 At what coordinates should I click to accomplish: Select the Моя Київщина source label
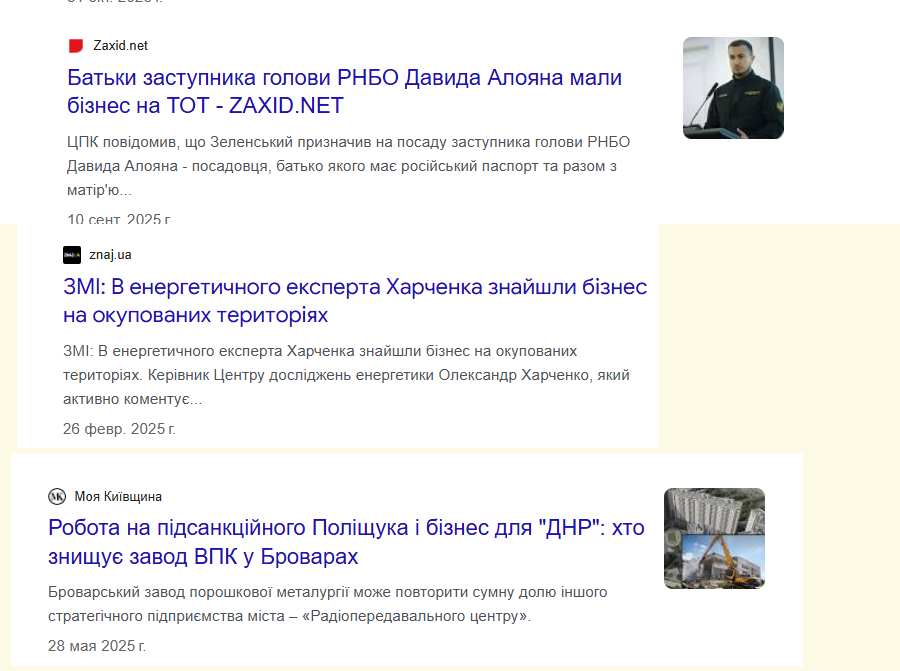point(118,497)
